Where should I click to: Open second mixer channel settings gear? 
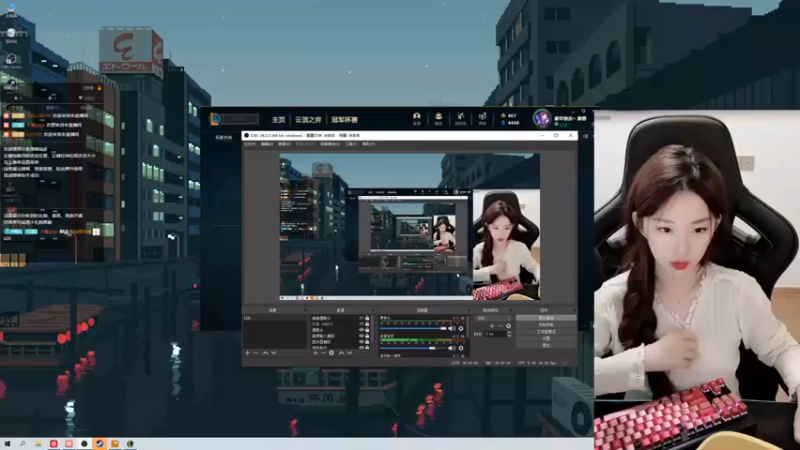coord(461,348)
